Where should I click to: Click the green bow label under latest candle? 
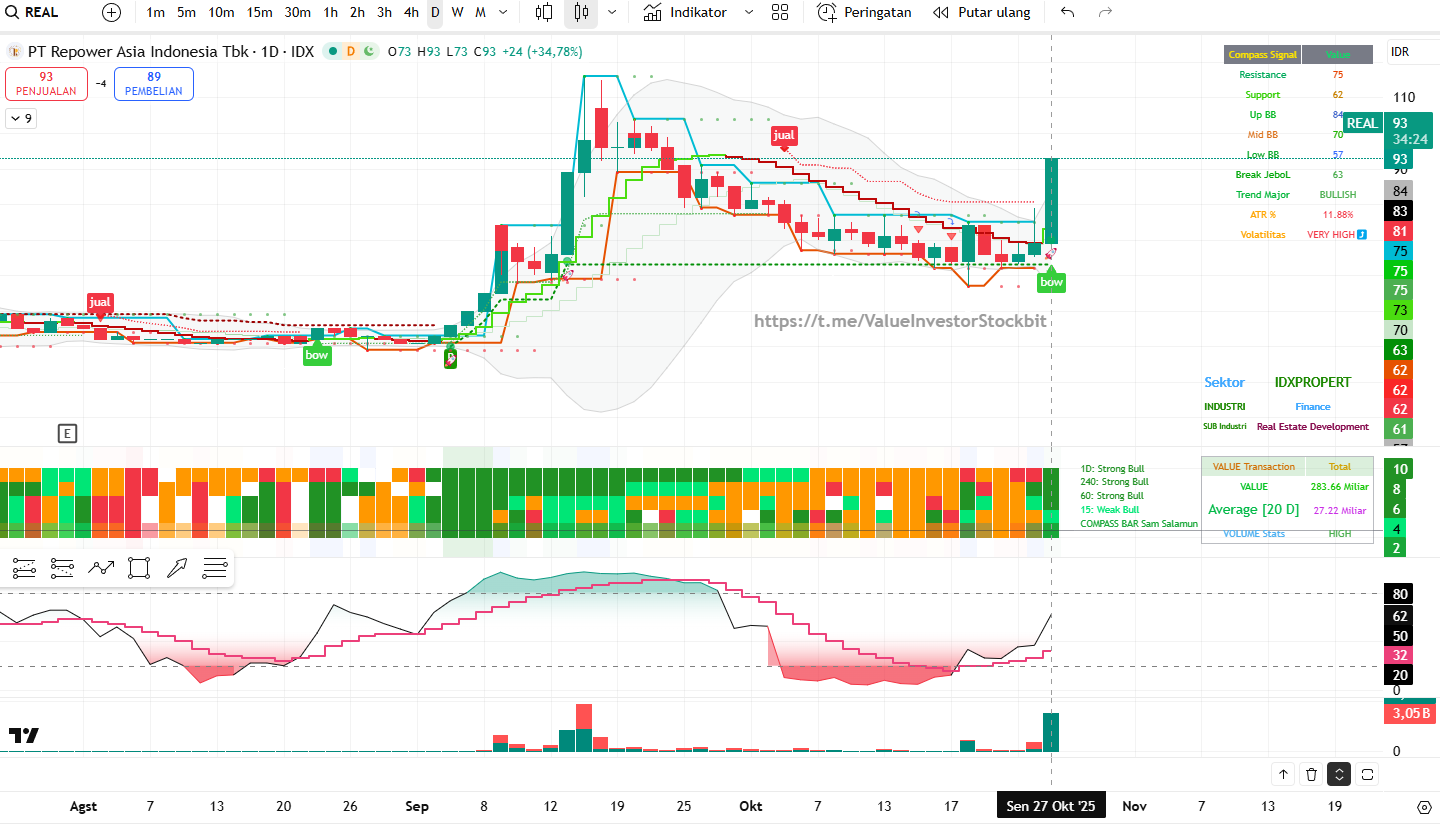pos(1051,282)
